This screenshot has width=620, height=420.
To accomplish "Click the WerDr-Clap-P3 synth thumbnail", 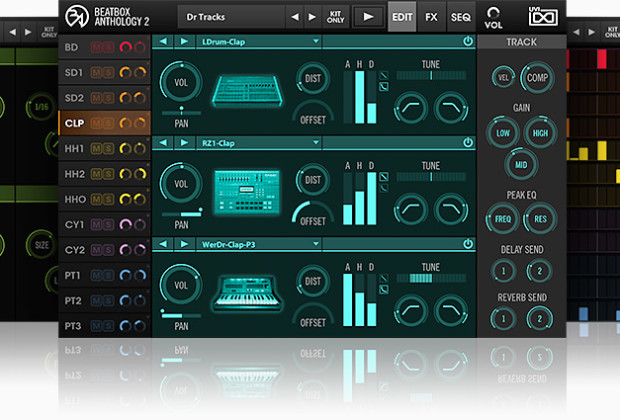I will tap(247, 293).
